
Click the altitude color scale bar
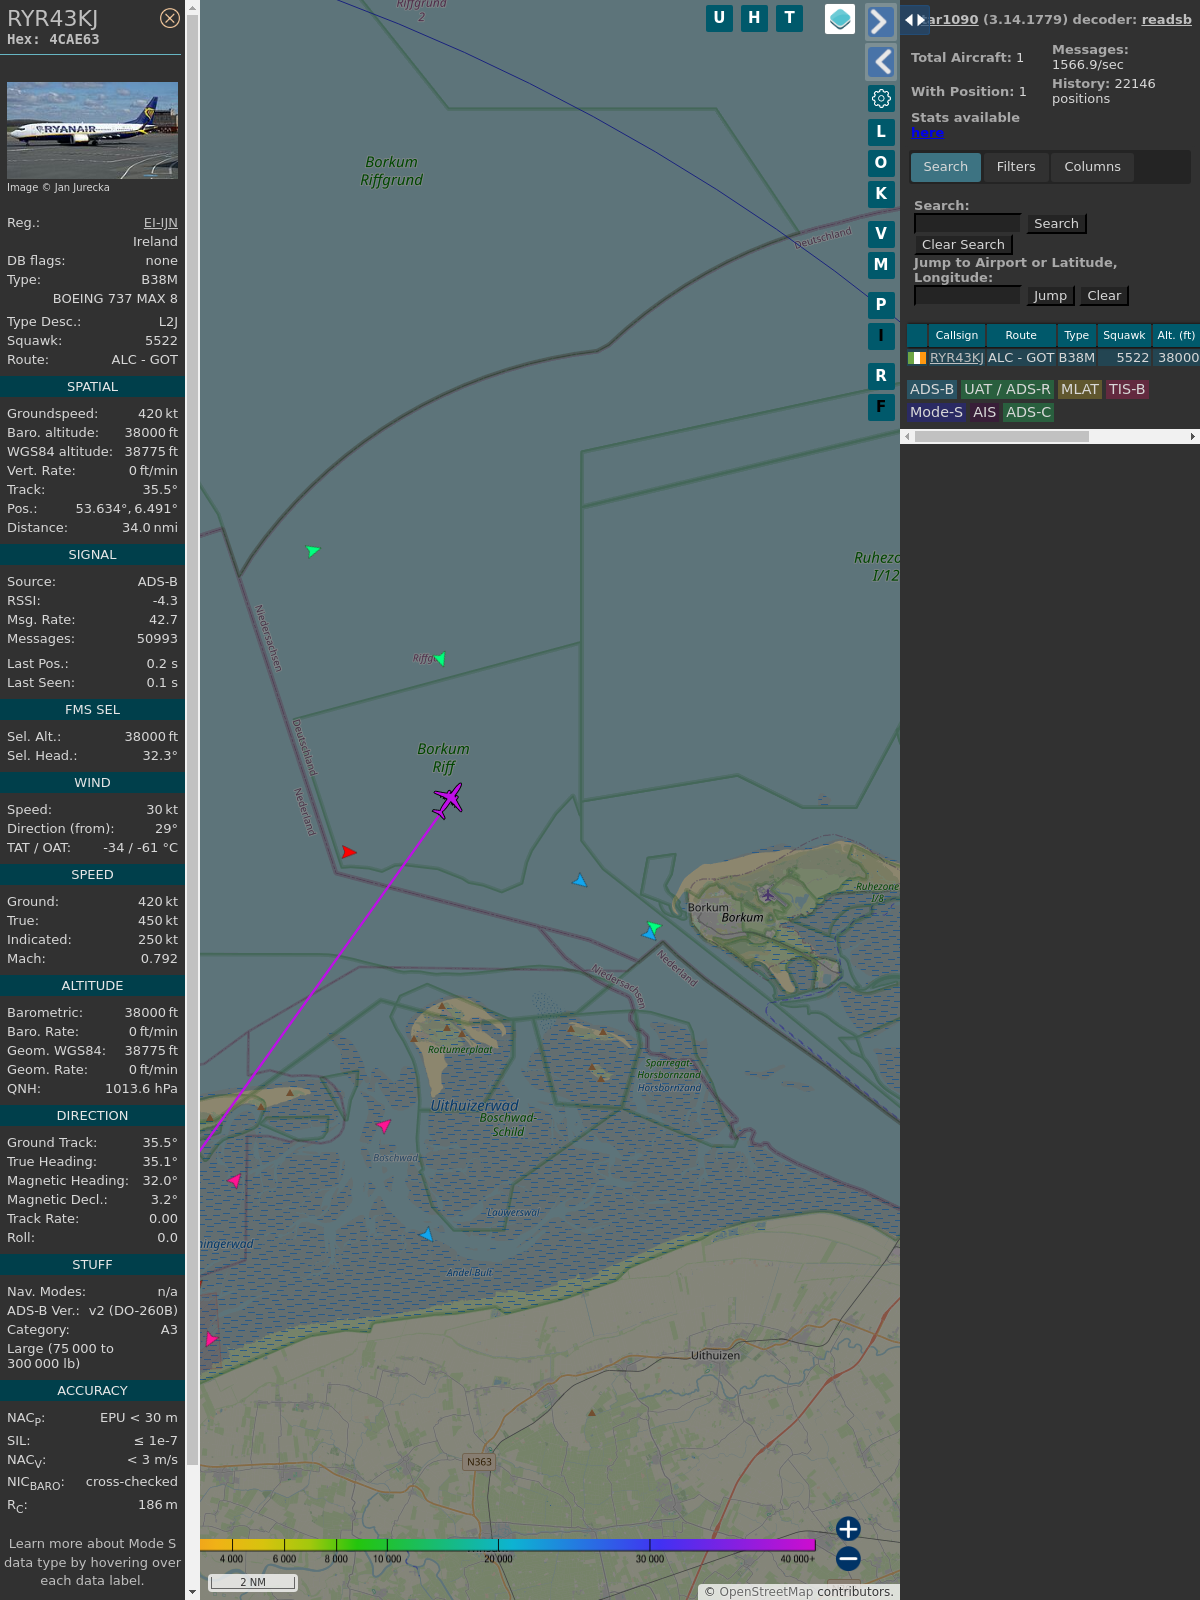tap(507, 1545)
